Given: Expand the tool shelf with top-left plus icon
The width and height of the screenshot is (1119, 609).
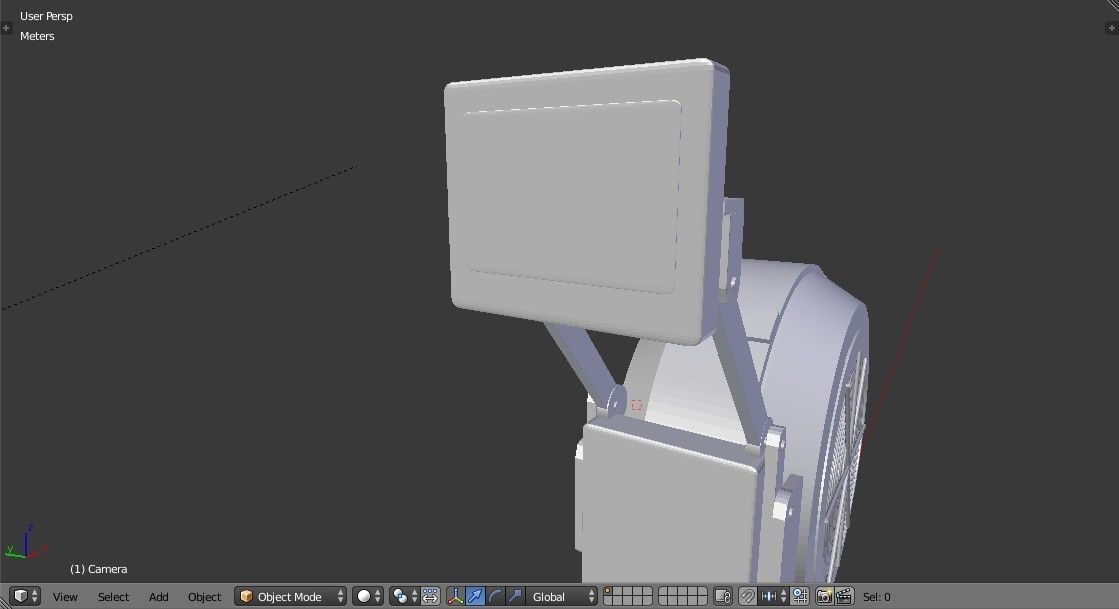Looking at the screenshot, I should click(x=6, y=28).
